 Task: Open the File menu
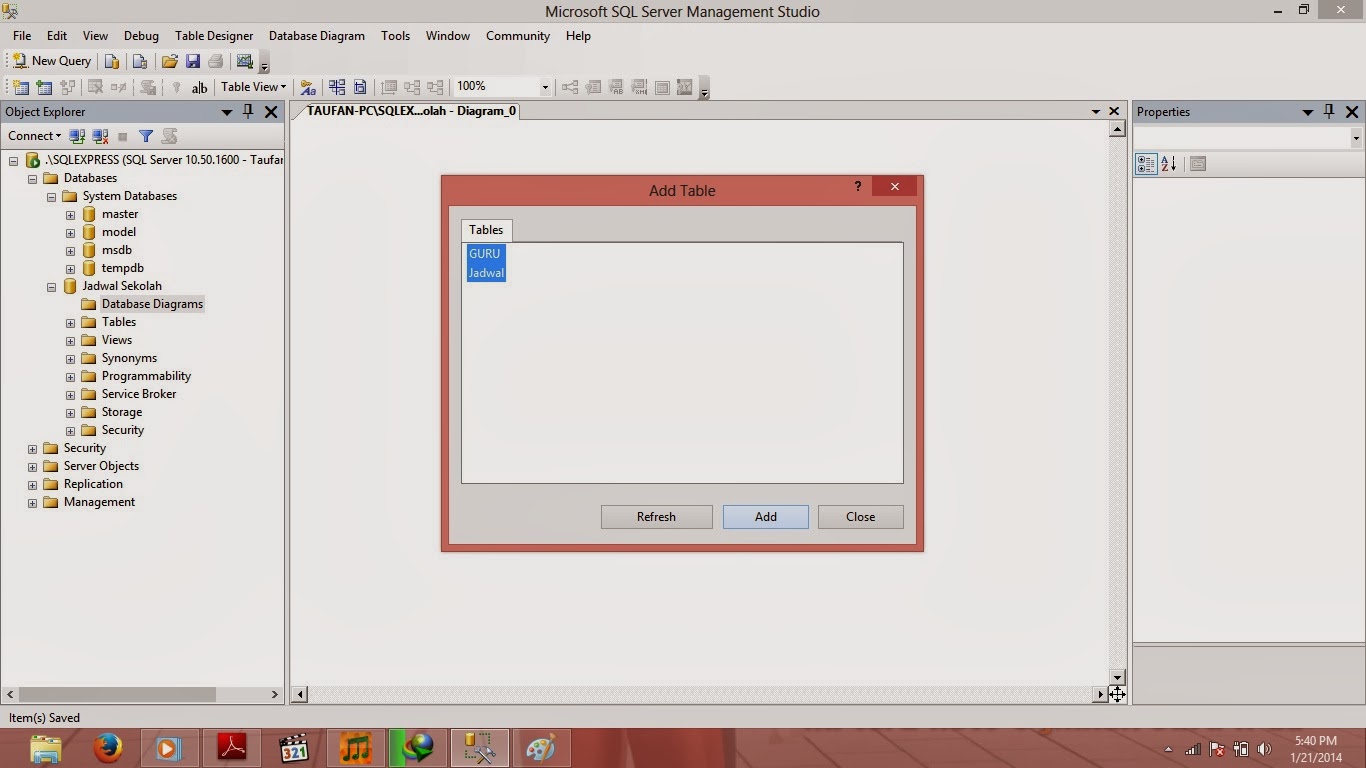click(x=22, y=35)
